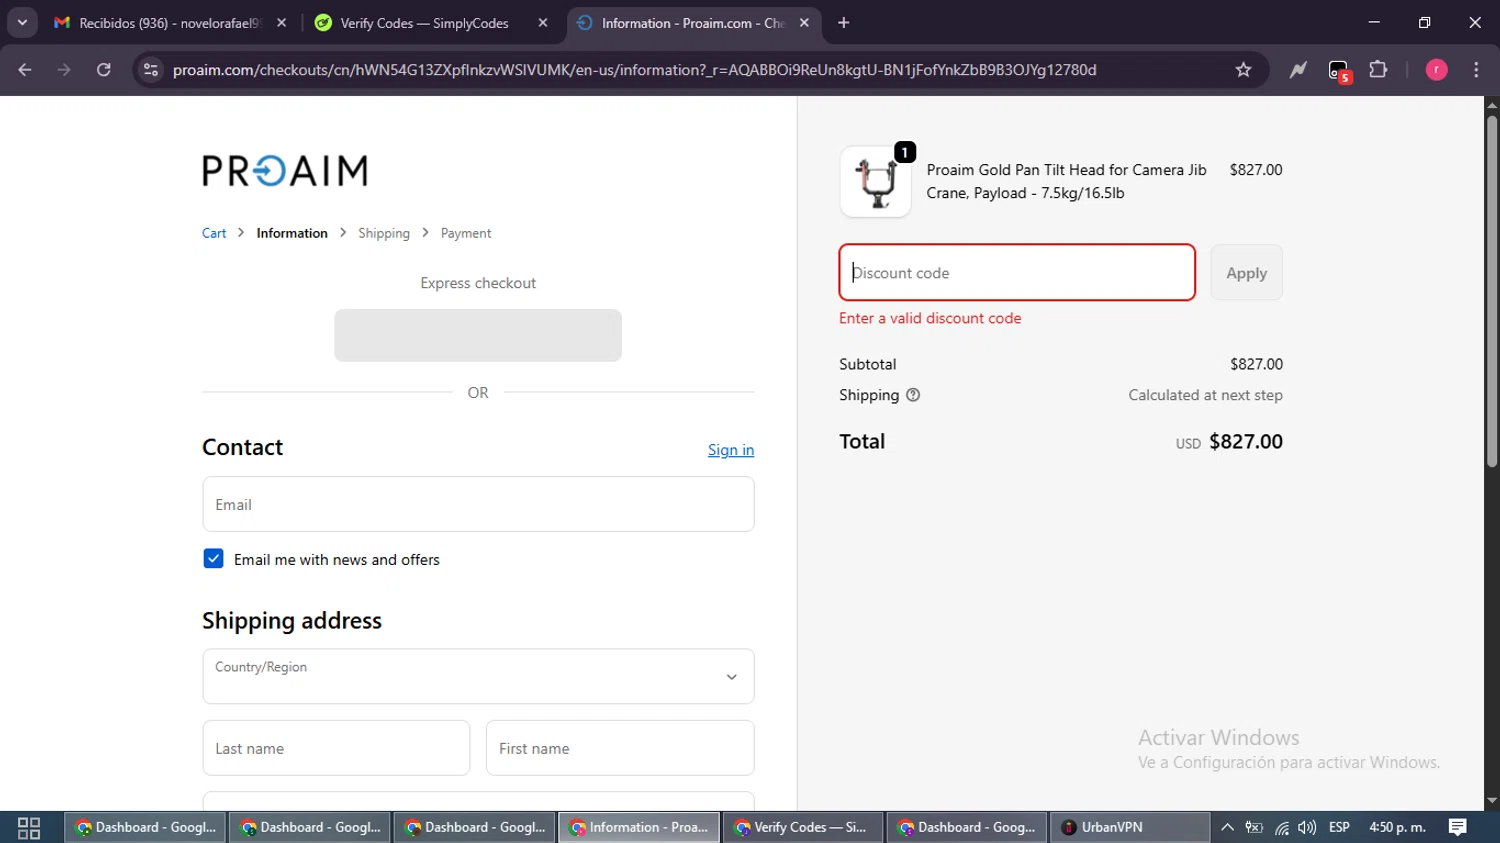Focus the Email input field

[x=478, y=505]
